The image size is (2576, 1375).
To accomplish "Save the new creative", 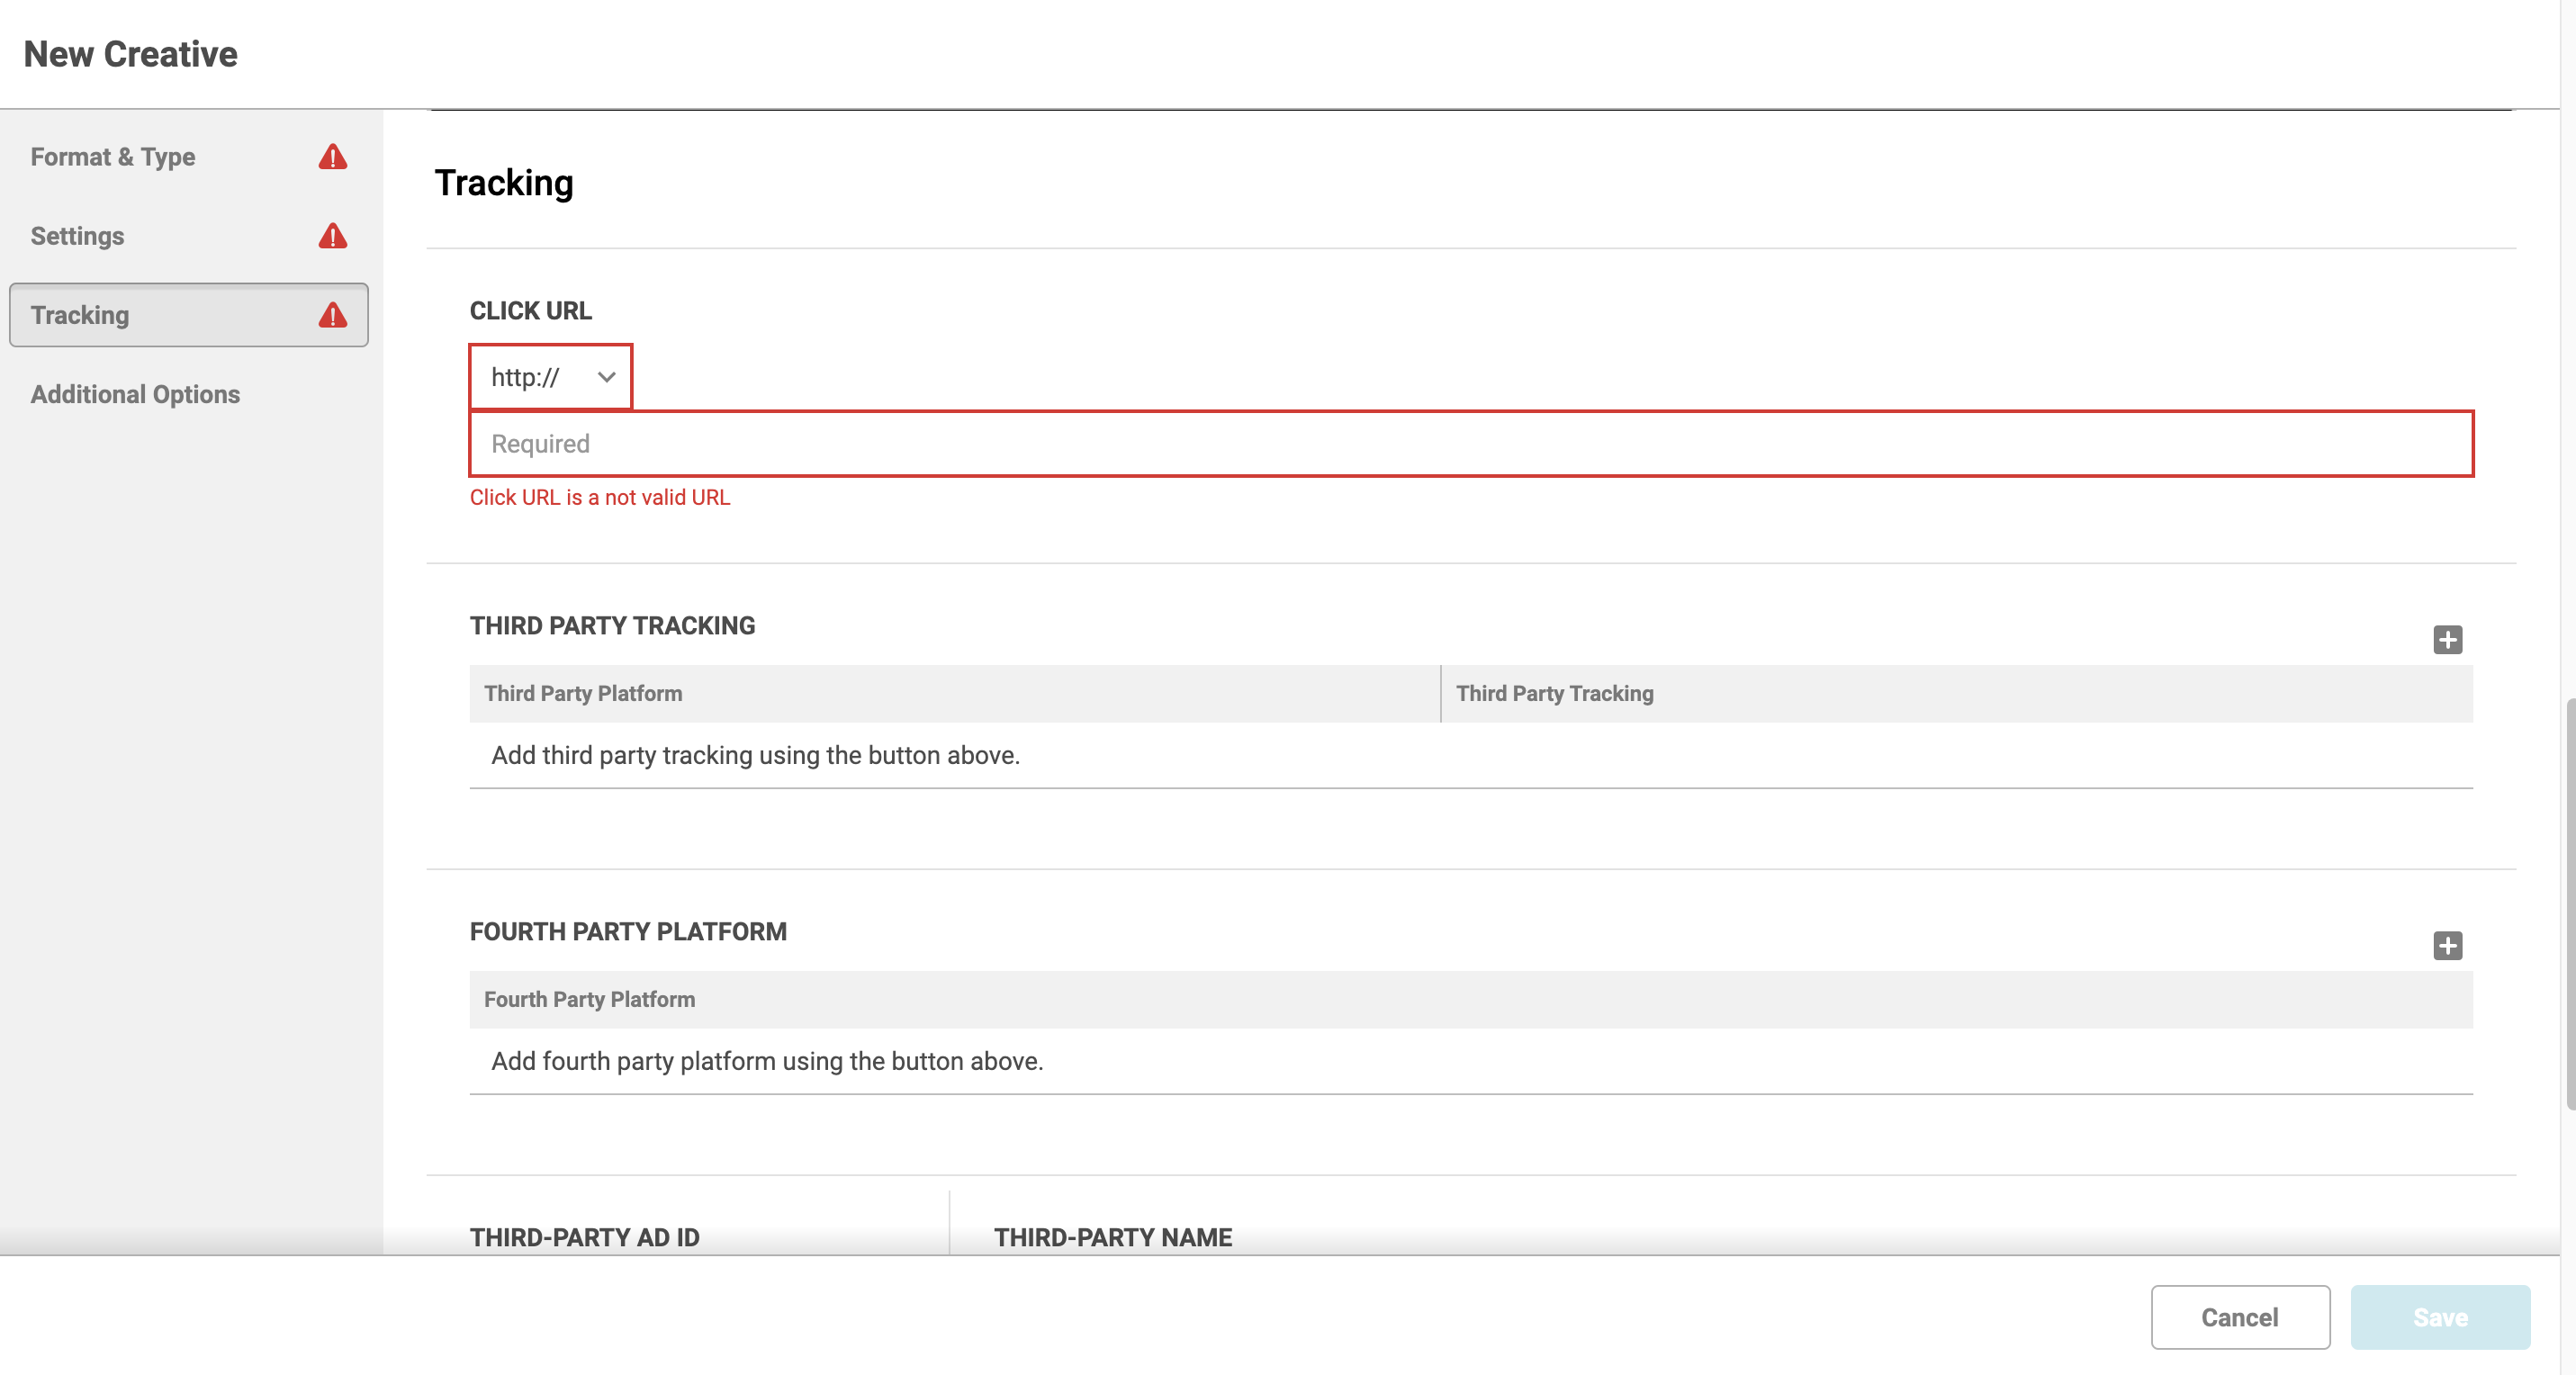I will pyautogui.click(x=2440, y=1317).
